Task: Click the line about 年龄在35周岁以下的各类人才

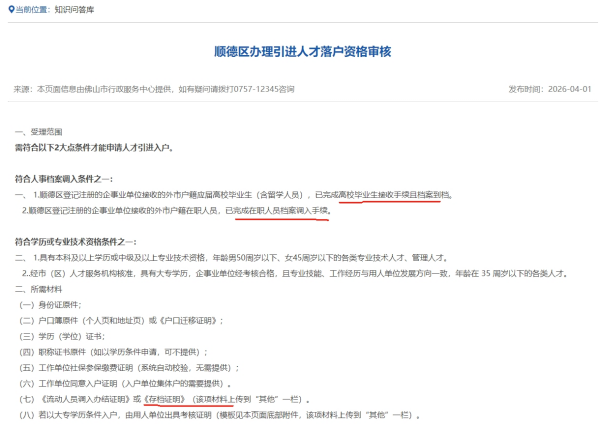Action: click(295, 274)
